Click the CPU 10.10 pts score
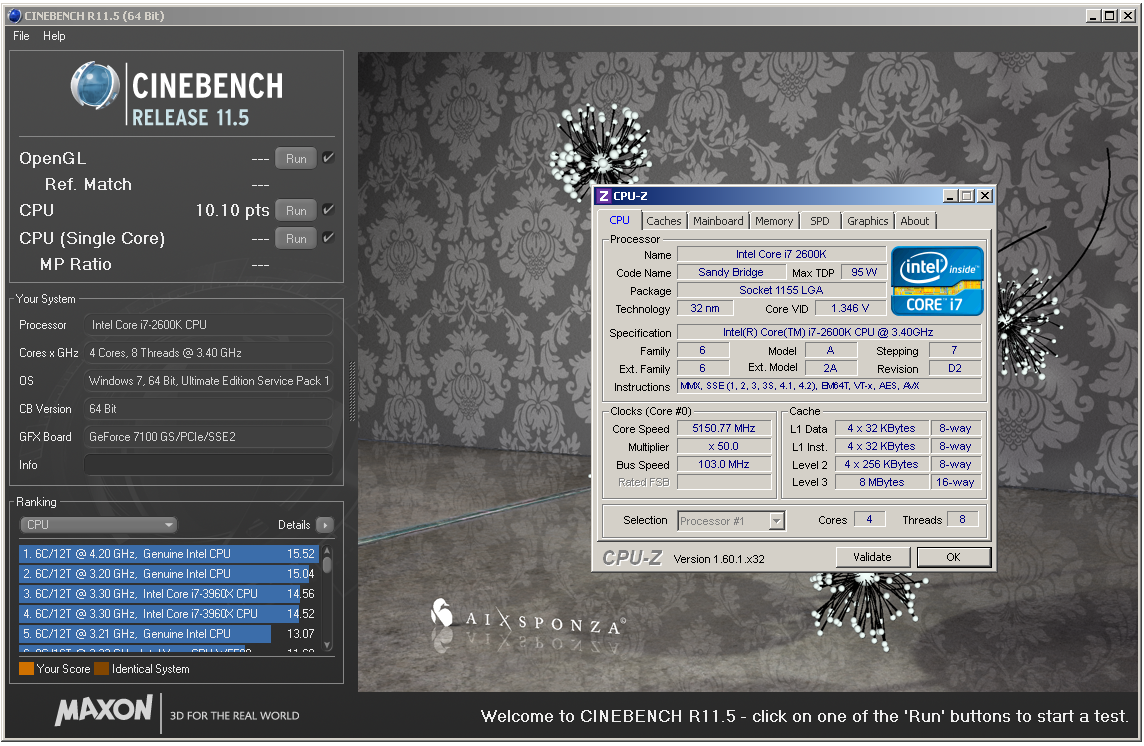 click(x=232, y=210)
